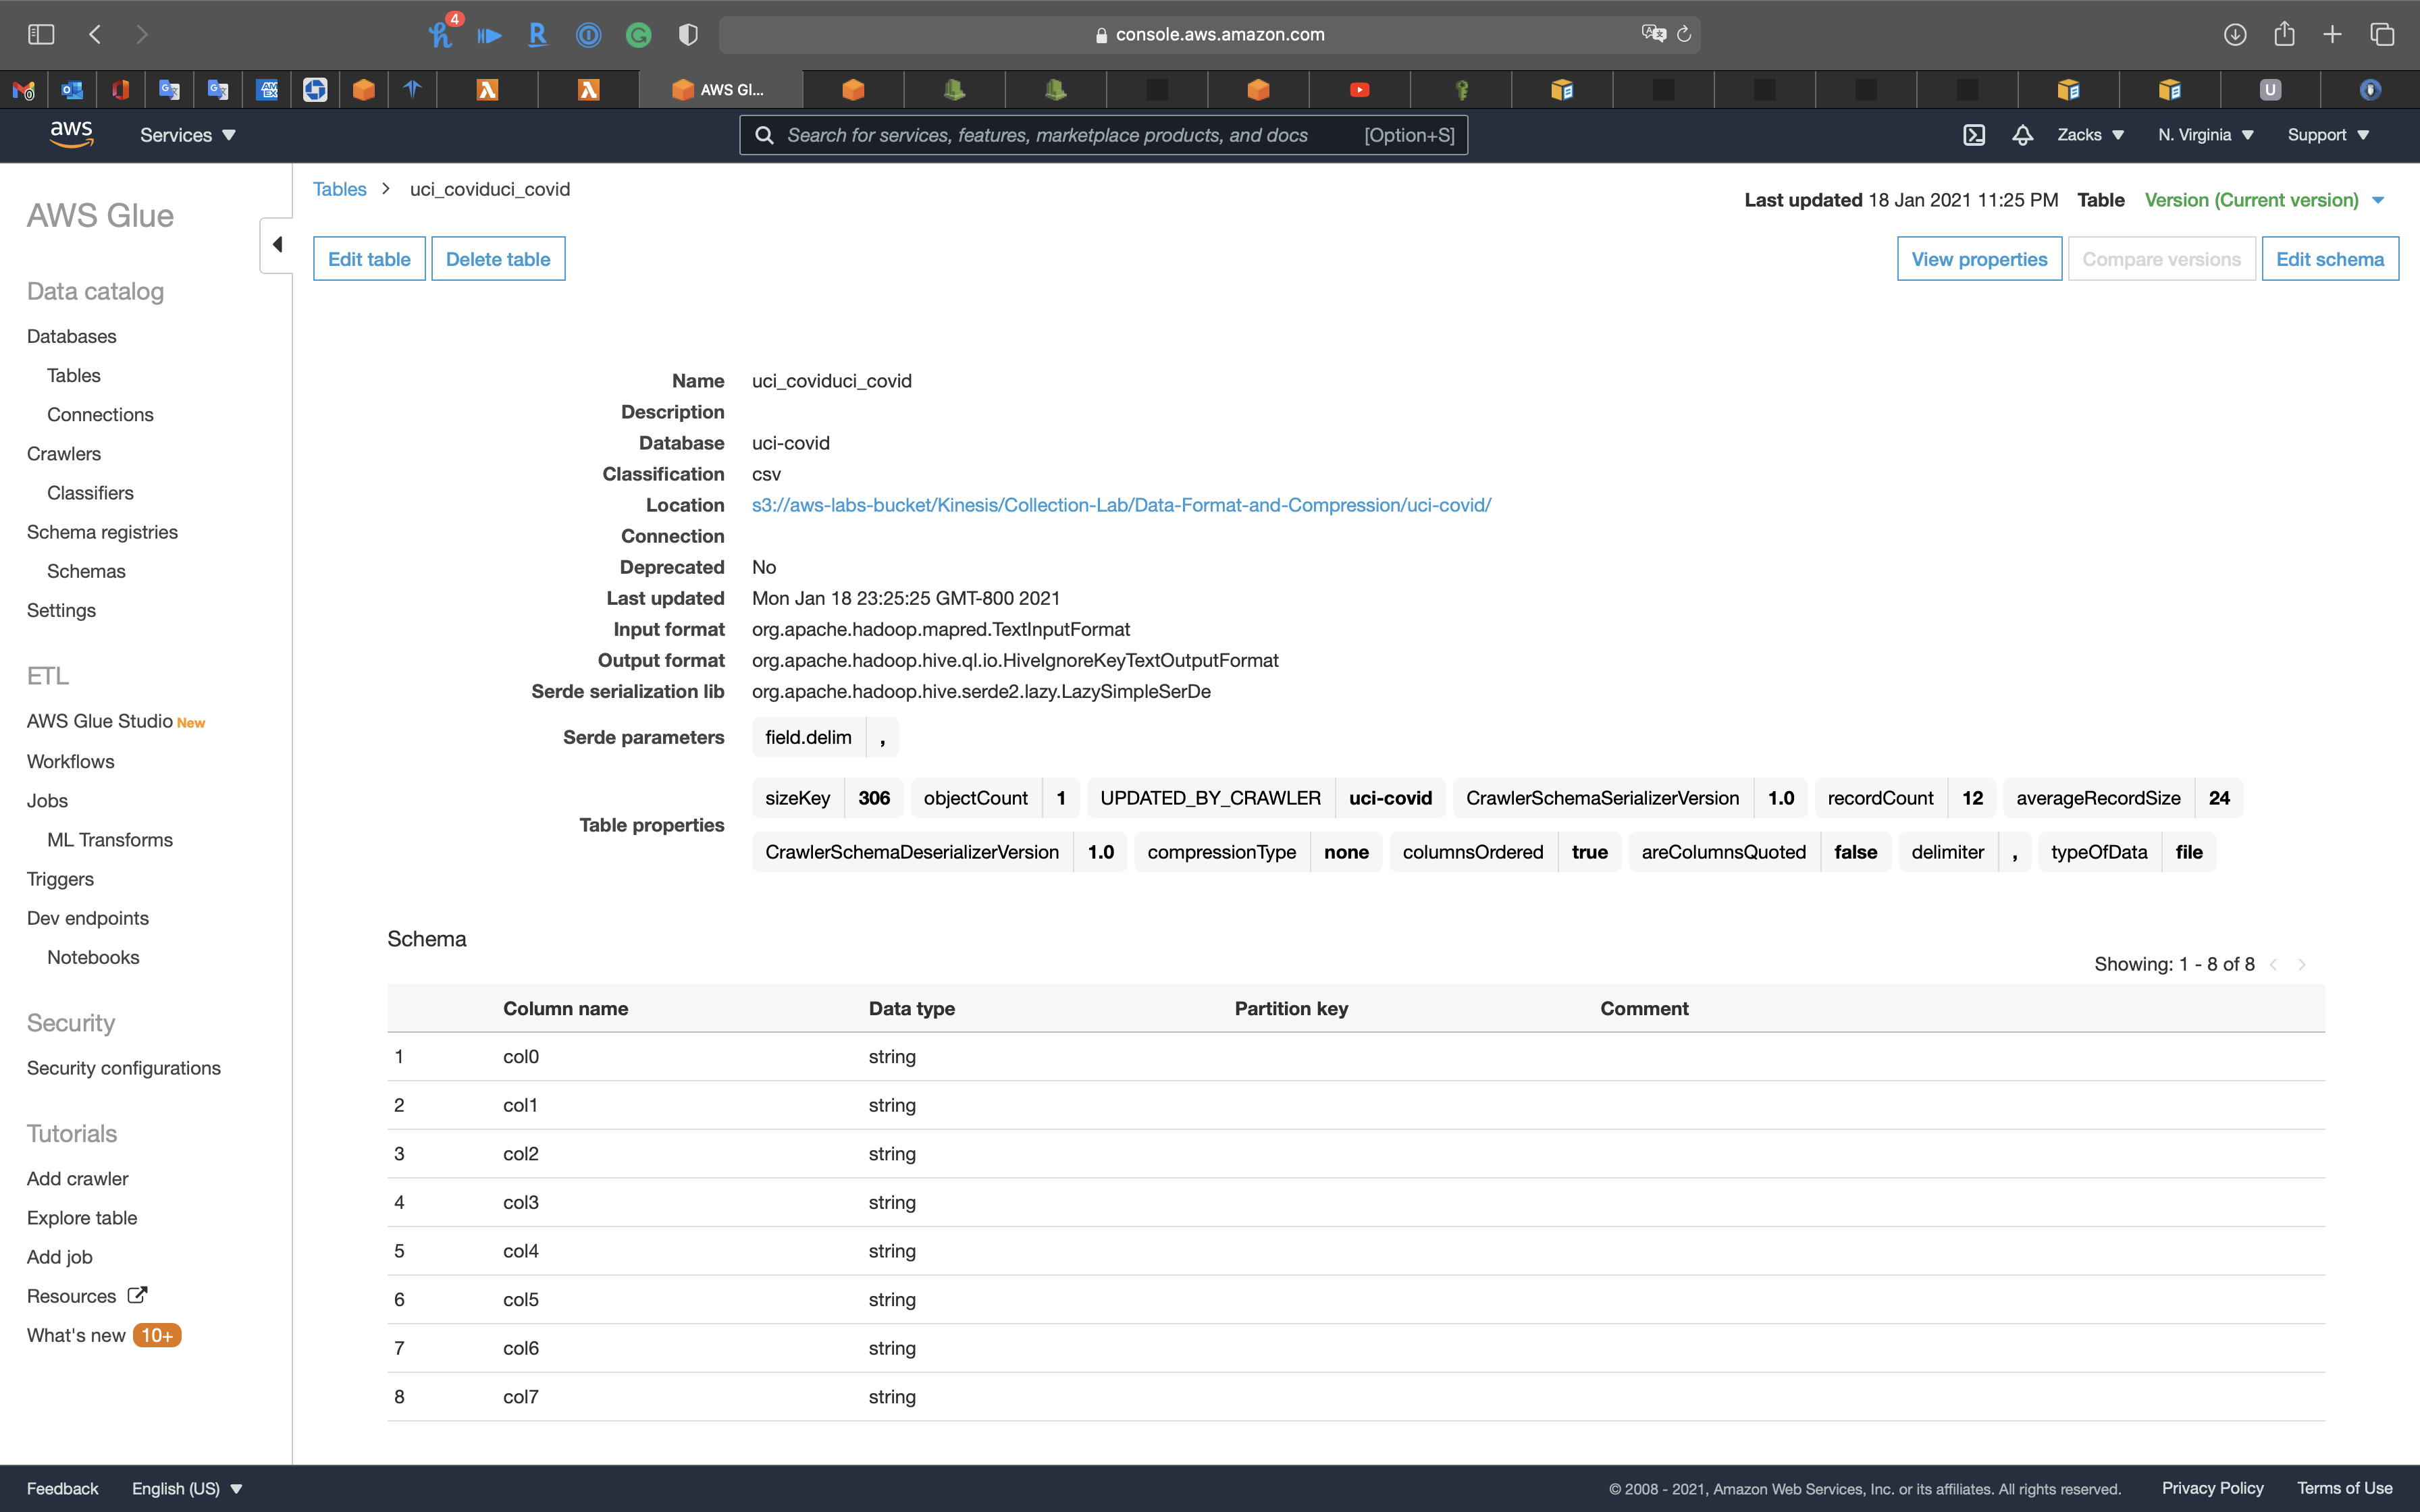This screenshot has height=1512, width=2420.
Task: Expand the Services dropdown menu
Action: [x=187, y=135]
